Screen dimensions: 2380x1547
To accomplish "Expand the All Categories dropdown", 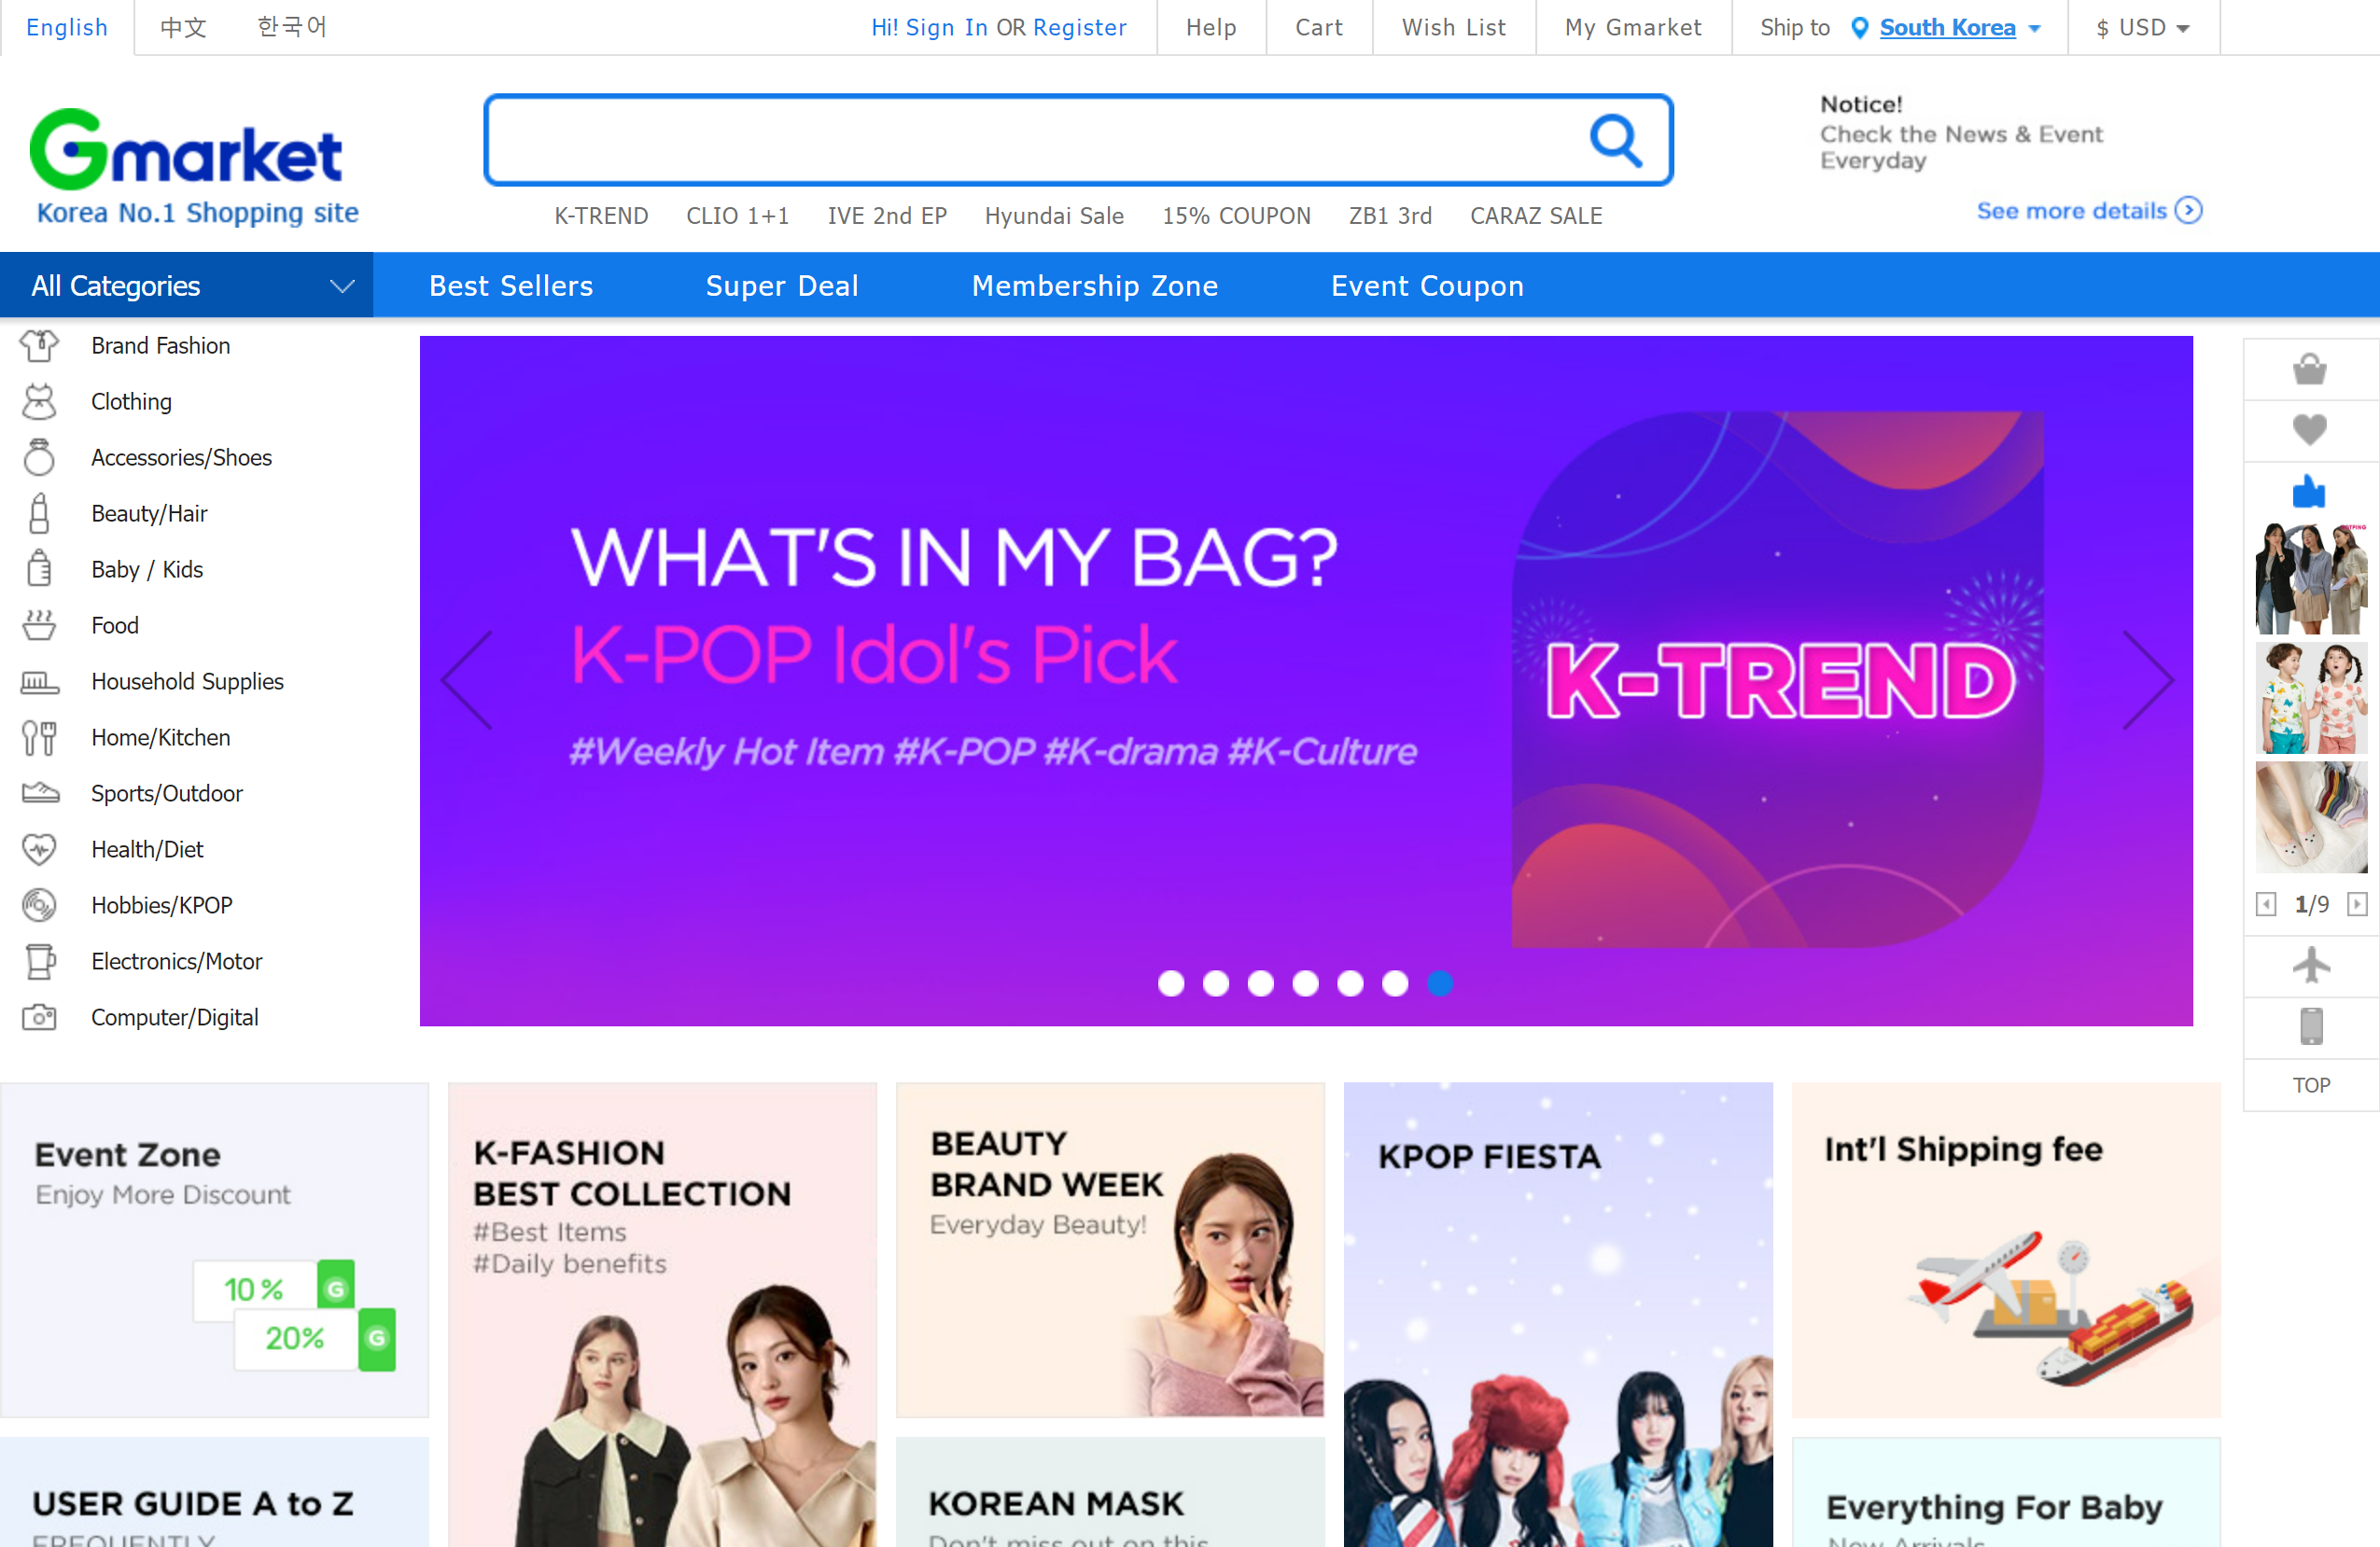I will (x=187, y=286).
